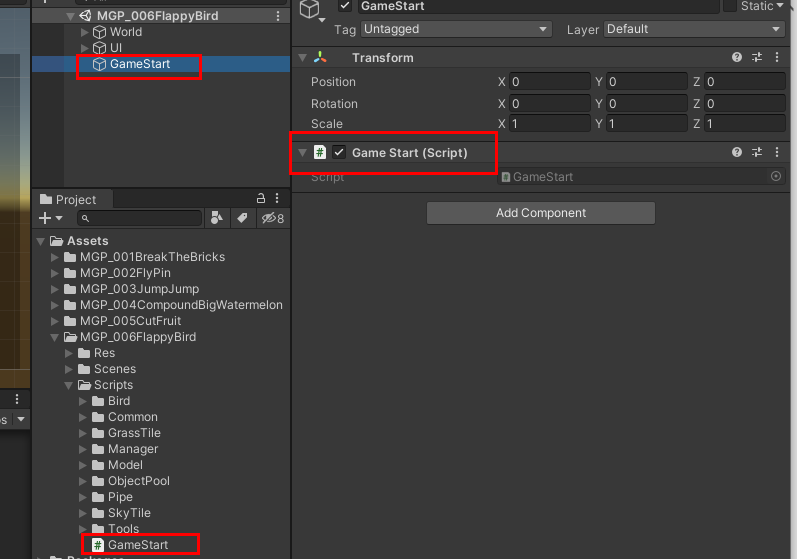Open Game Start script kebab menu
The width and height of the screenshot is (797, 559).
pos(777,152)
